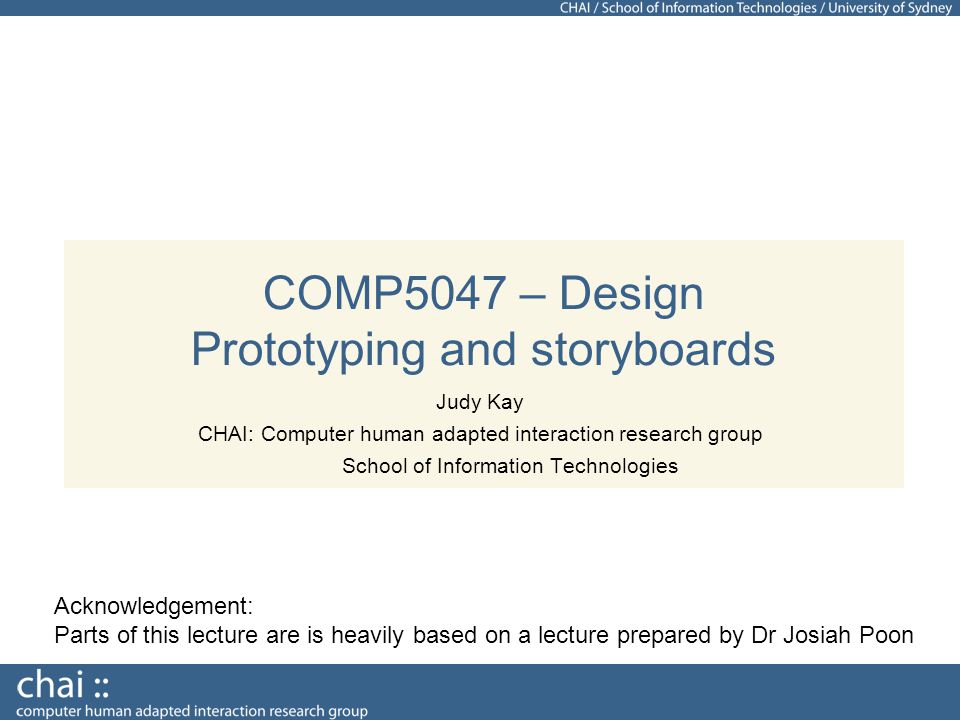Image resolution: width=960 pixels, height=720 pixels.
Task: Select 'CHAI: Computer human adapted interaction research group' line
Action: pos(480,434)
